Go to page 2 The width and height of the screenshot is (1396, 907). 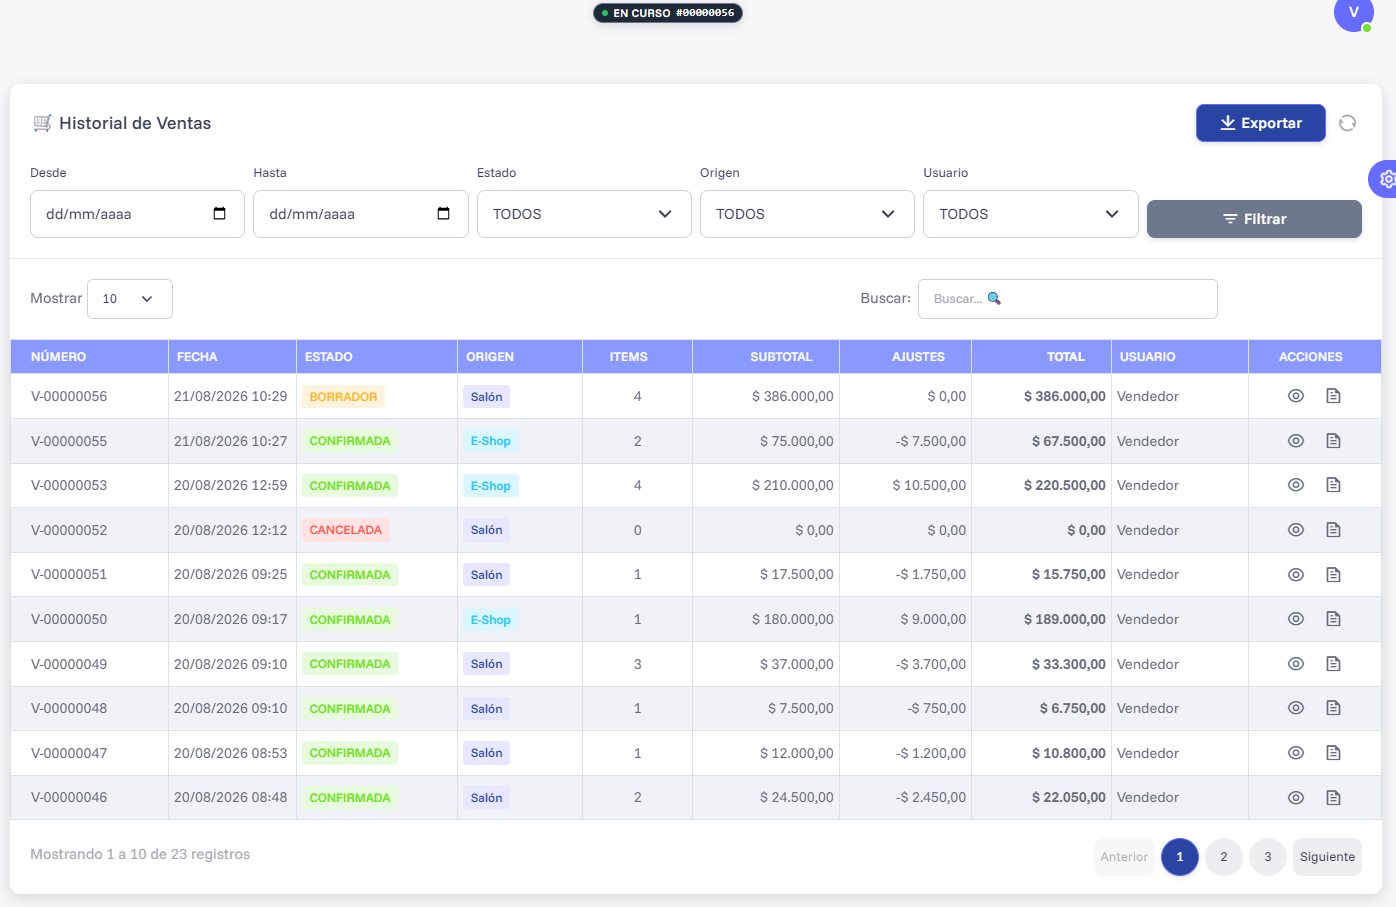tap(1224, 857)
